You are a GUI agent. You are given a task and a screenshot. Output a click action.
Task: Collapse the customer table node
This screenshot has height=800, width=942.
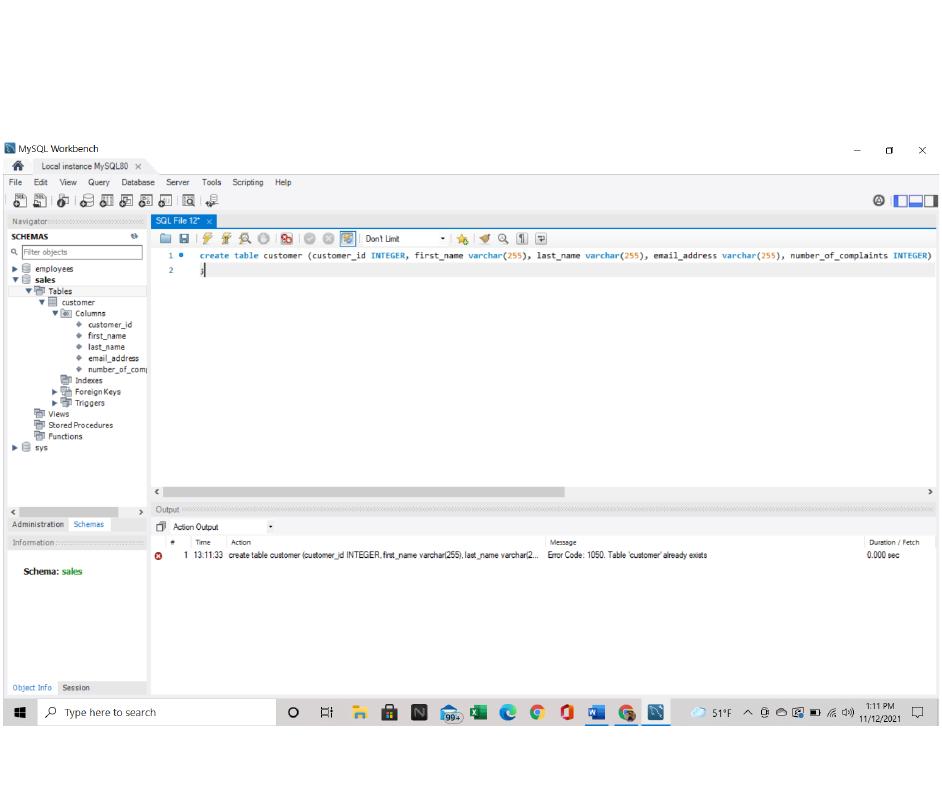click(x=41, y=303)
